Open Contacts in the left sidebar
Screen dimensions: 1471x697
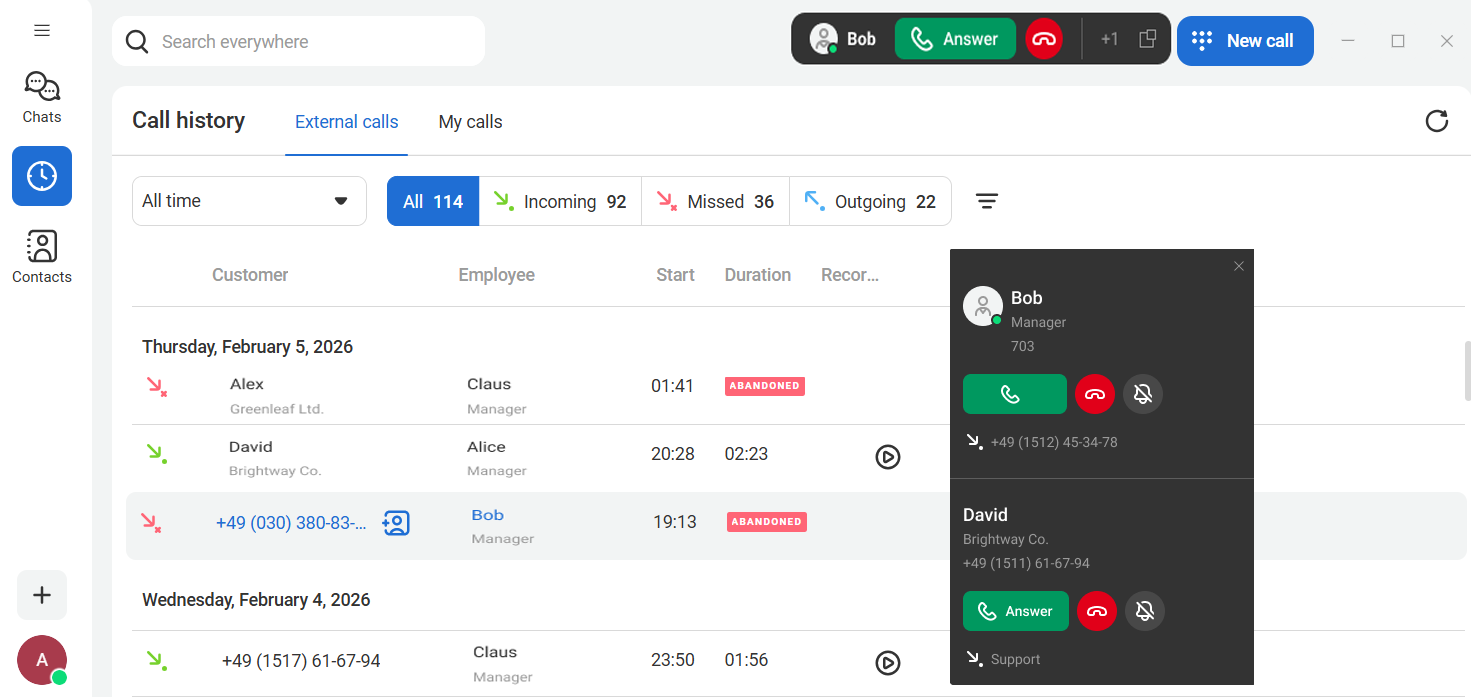[42, 257]
